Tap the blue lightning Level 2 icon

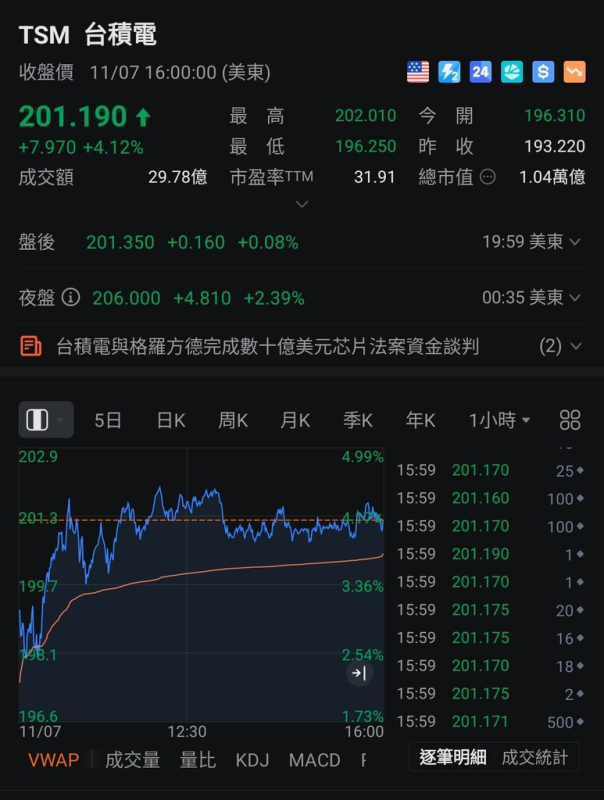(449, 72)
